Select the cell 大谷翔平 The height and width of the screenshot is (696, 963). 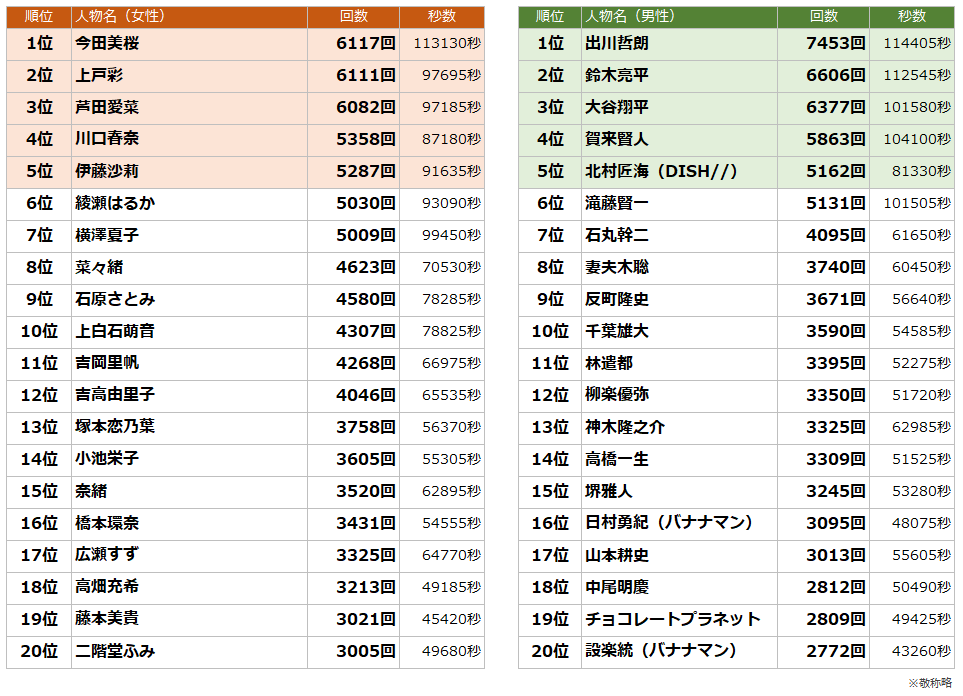(x=617, y=108)
